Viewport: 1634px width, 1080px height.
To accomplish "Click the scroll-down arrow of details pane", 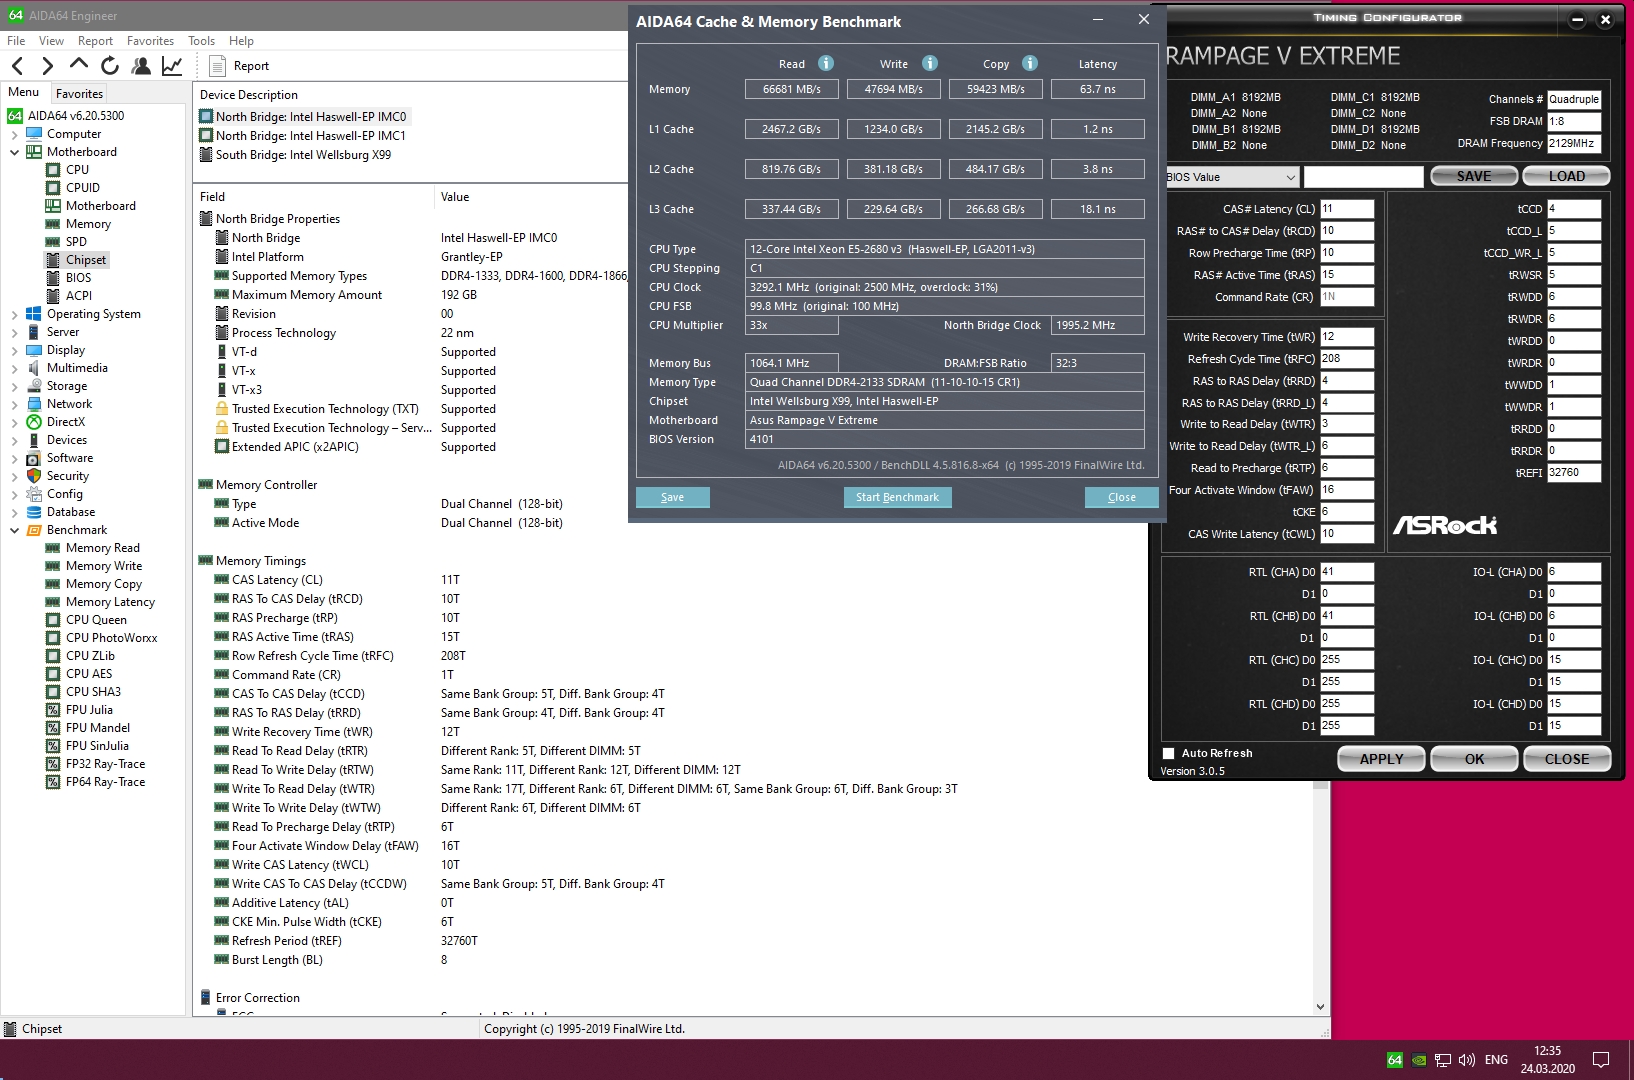I will pos(1320,1007).
